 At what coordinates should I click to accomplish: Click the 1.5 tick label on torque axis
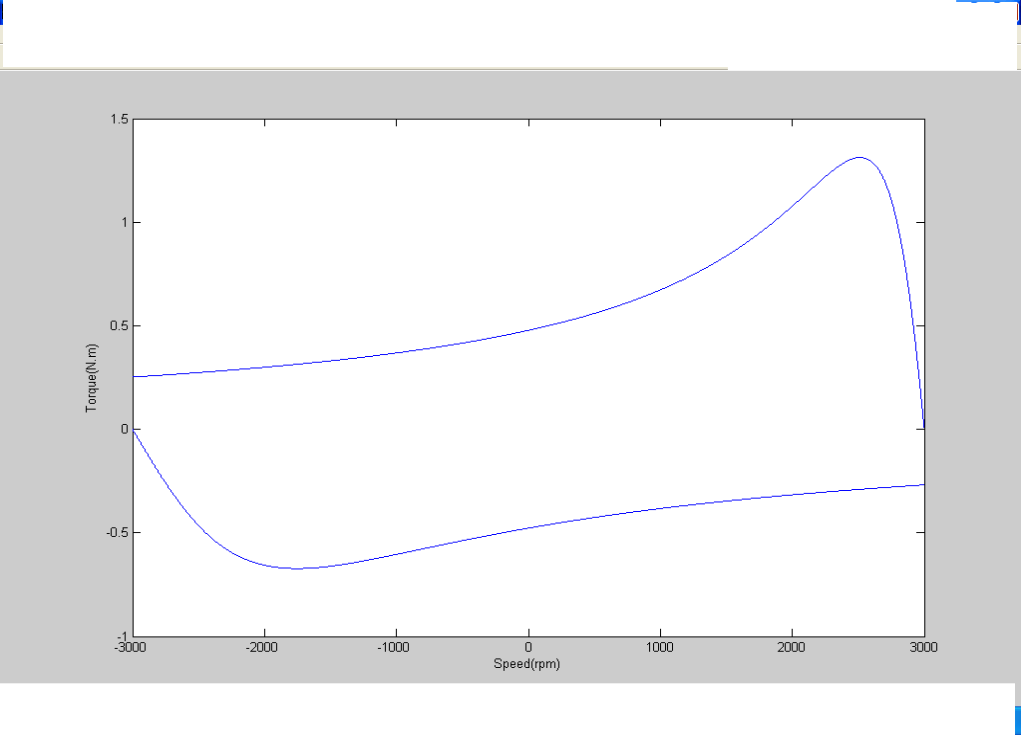coord(120,120)
